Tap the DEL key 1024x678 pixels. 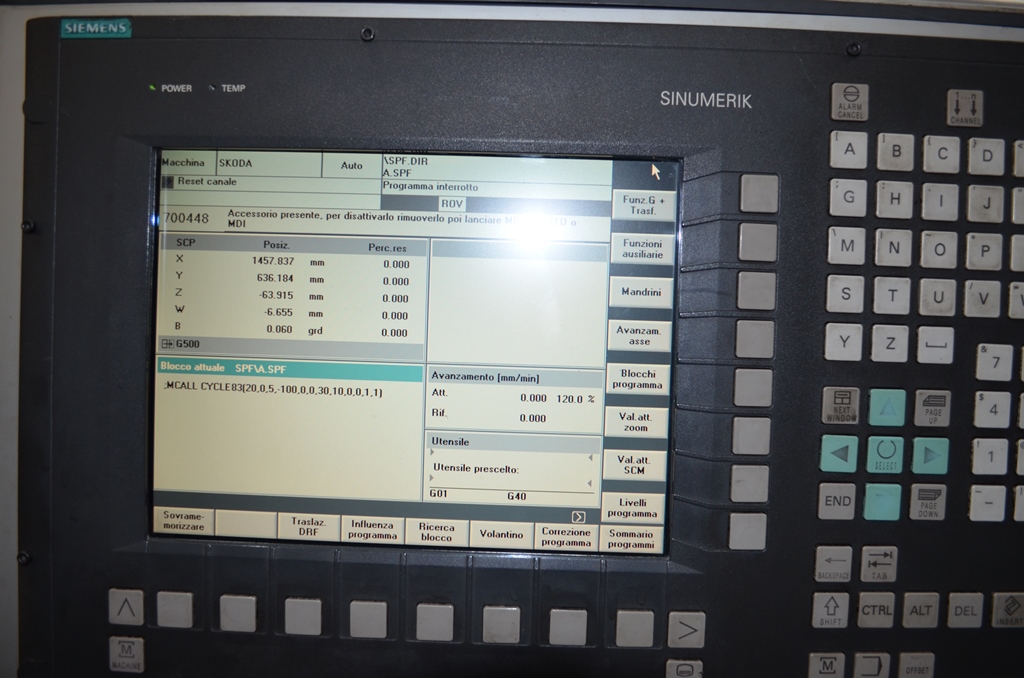click(965, 611)
